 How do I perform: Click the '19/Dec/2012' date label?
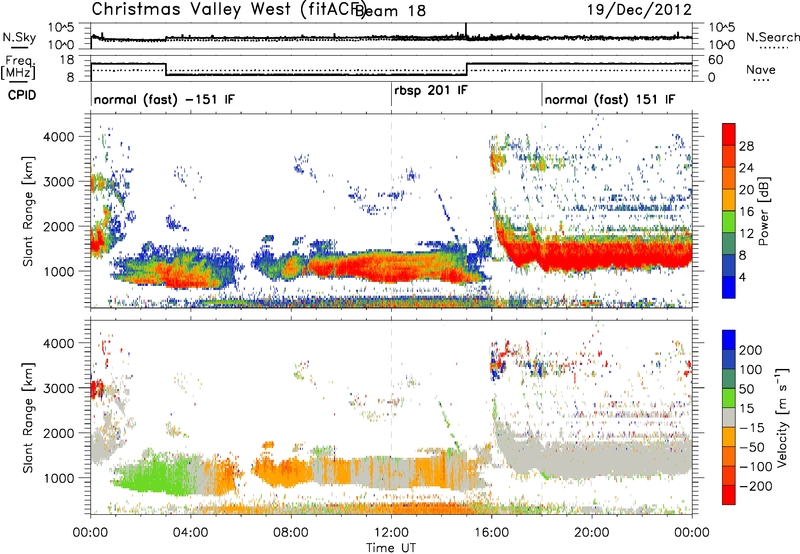(x=639, y=9)
